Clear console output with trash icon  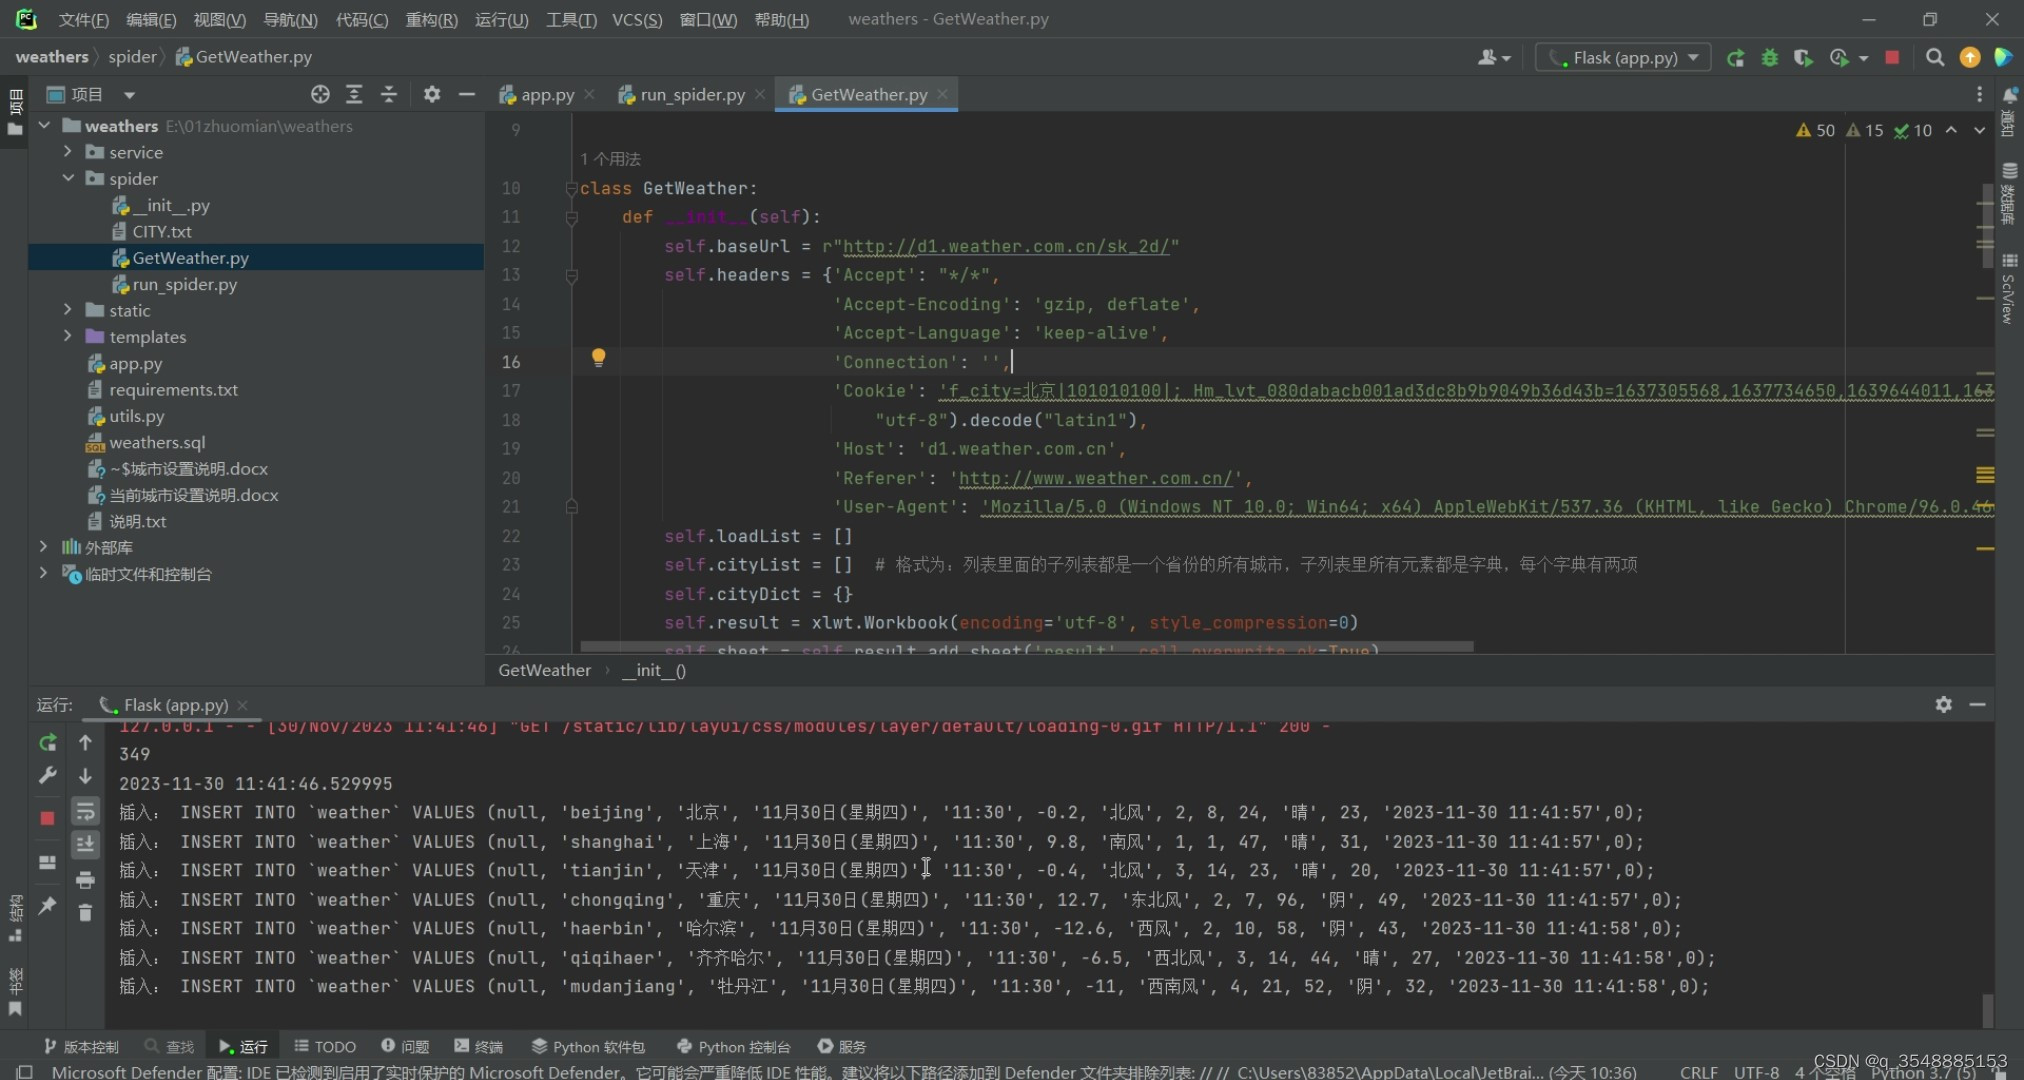coord(85,912)
